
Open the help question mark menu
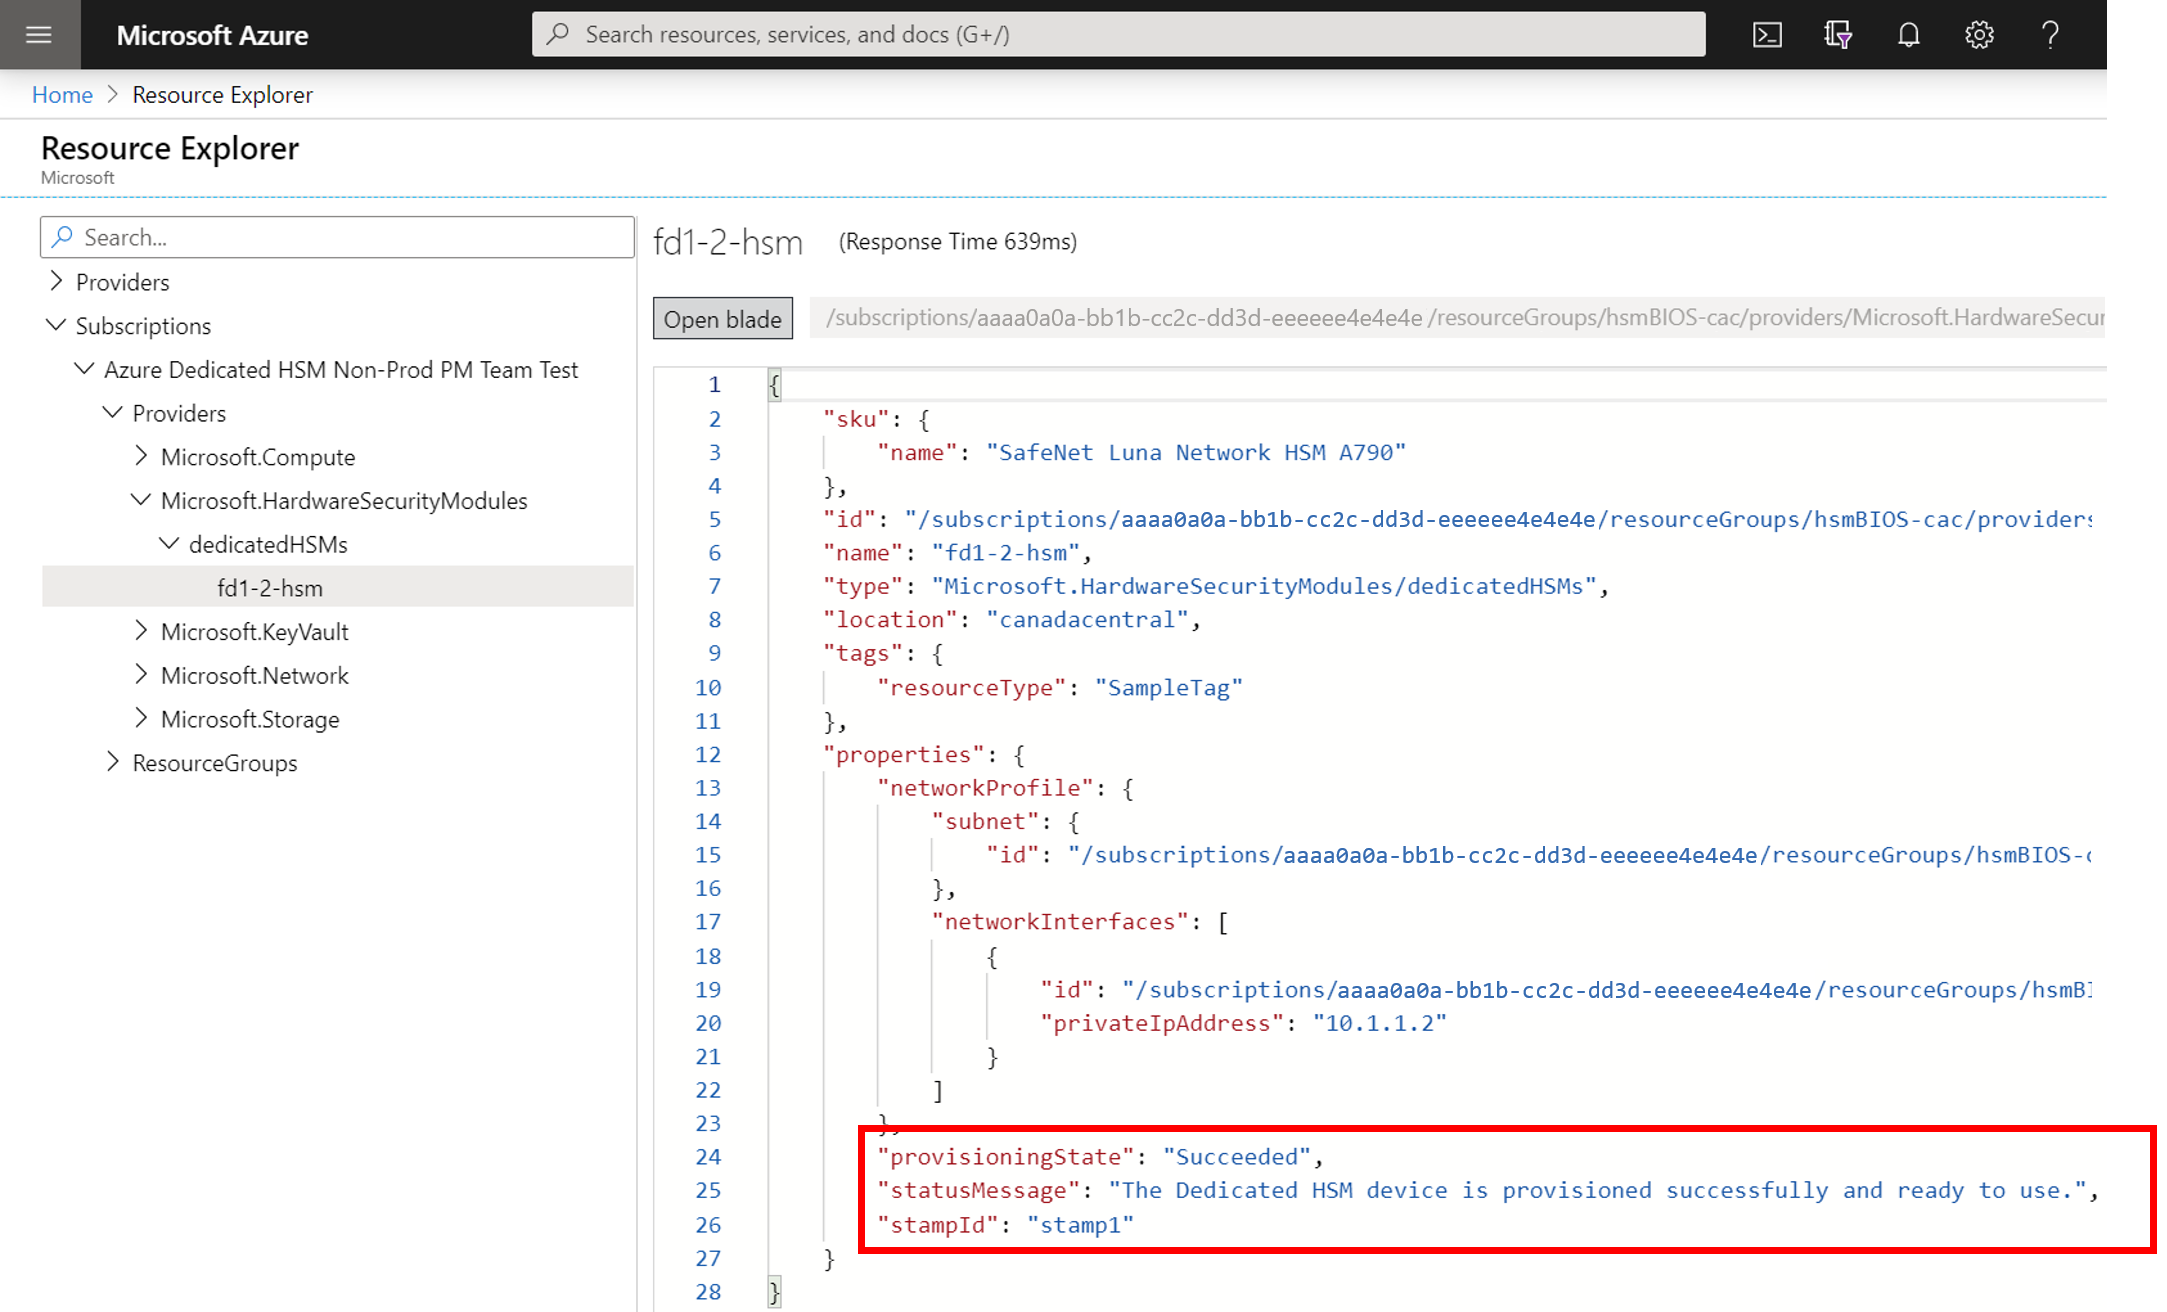(2050, 35)
